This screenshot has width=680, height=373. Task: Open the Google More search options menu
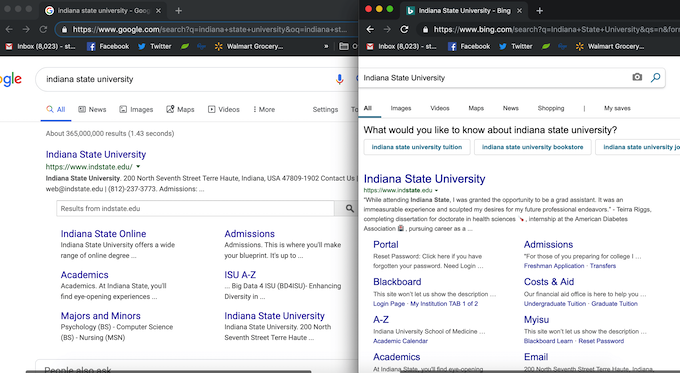(264, 109)
